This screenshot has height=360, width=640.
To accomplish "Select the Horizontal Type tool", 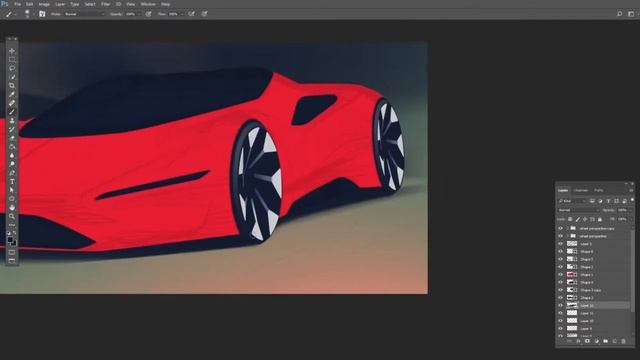I will 12,181.
